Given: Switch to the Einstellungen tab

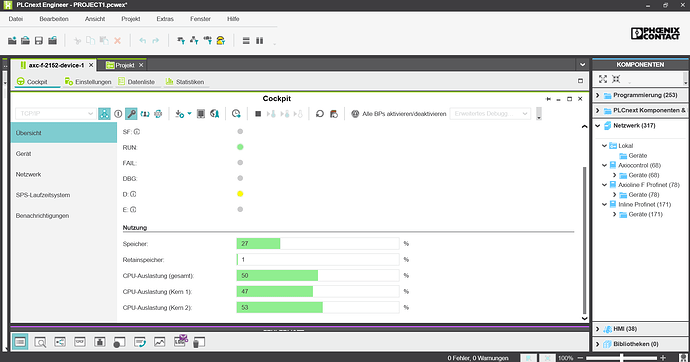Looking at the screenshot, I should click(x=88, y=82).
